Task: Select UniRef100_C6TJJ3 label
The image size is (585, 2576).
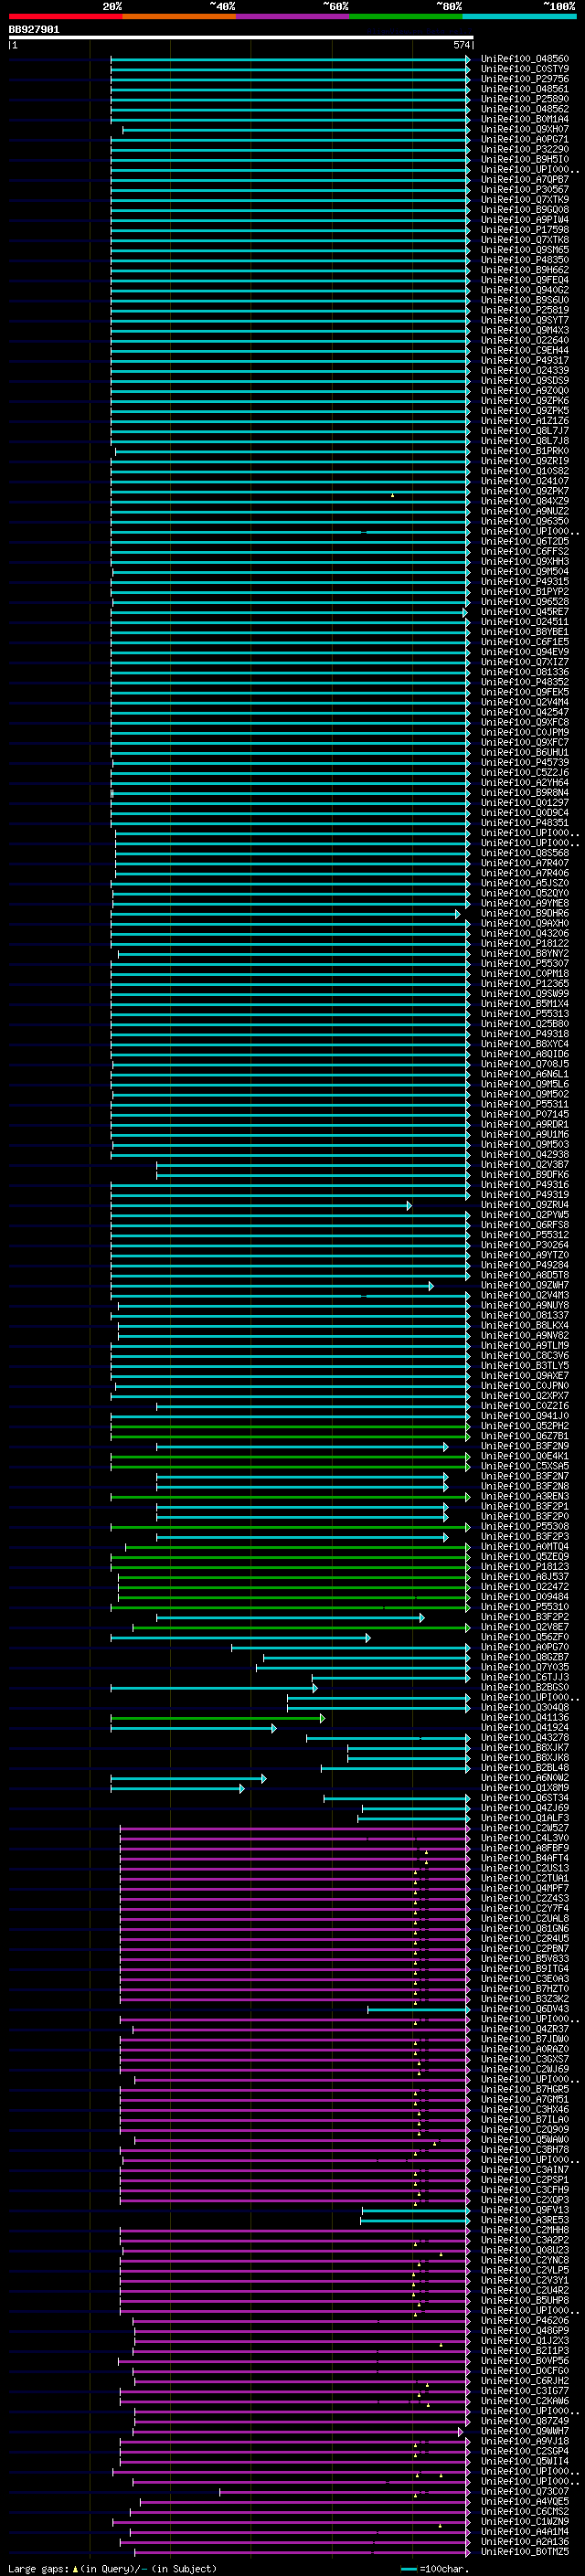Action: [x=524, y=1677]
